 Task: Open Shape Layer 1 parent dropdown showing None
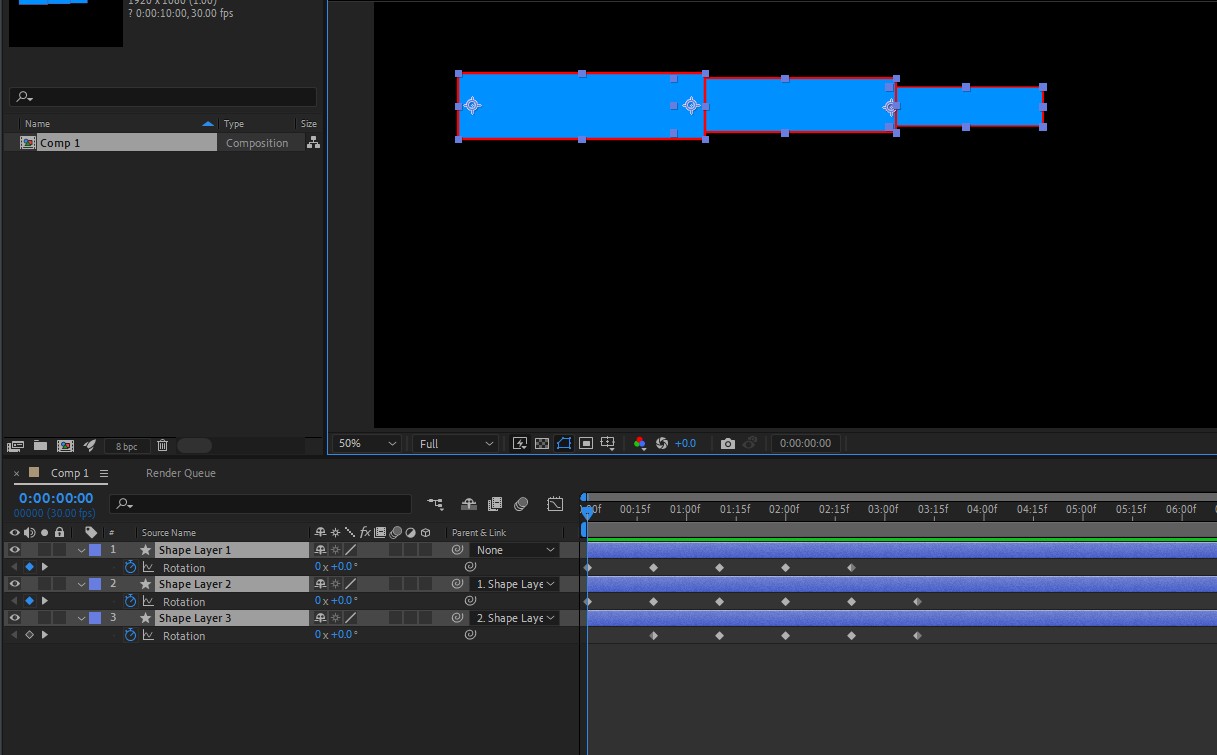pyautogui.click(x=515, y=550)
